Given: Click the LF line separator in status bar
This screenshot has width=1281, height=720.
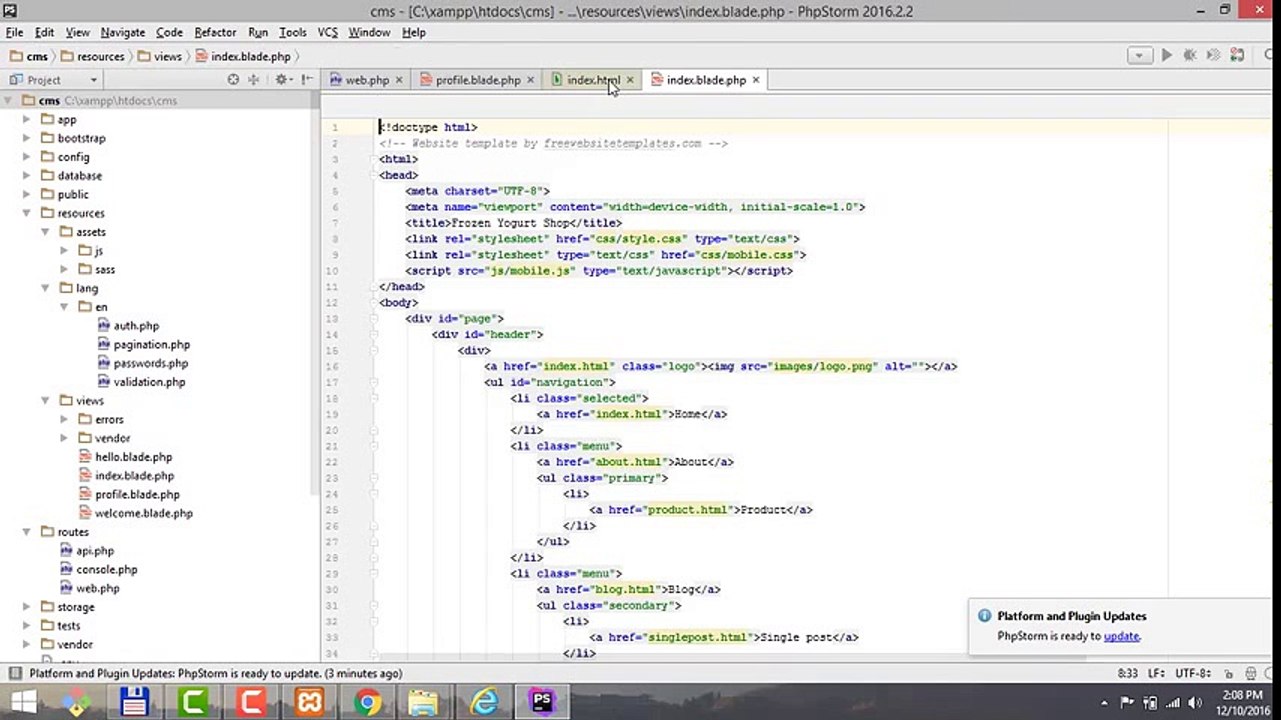Looking at the screenshot, I should pos(1155,673).
